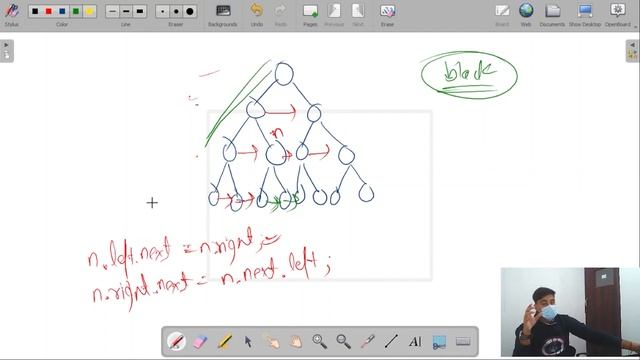Screen dimensions: 640x360
Task: Select the arrow Selector tool
Action: 248,341
